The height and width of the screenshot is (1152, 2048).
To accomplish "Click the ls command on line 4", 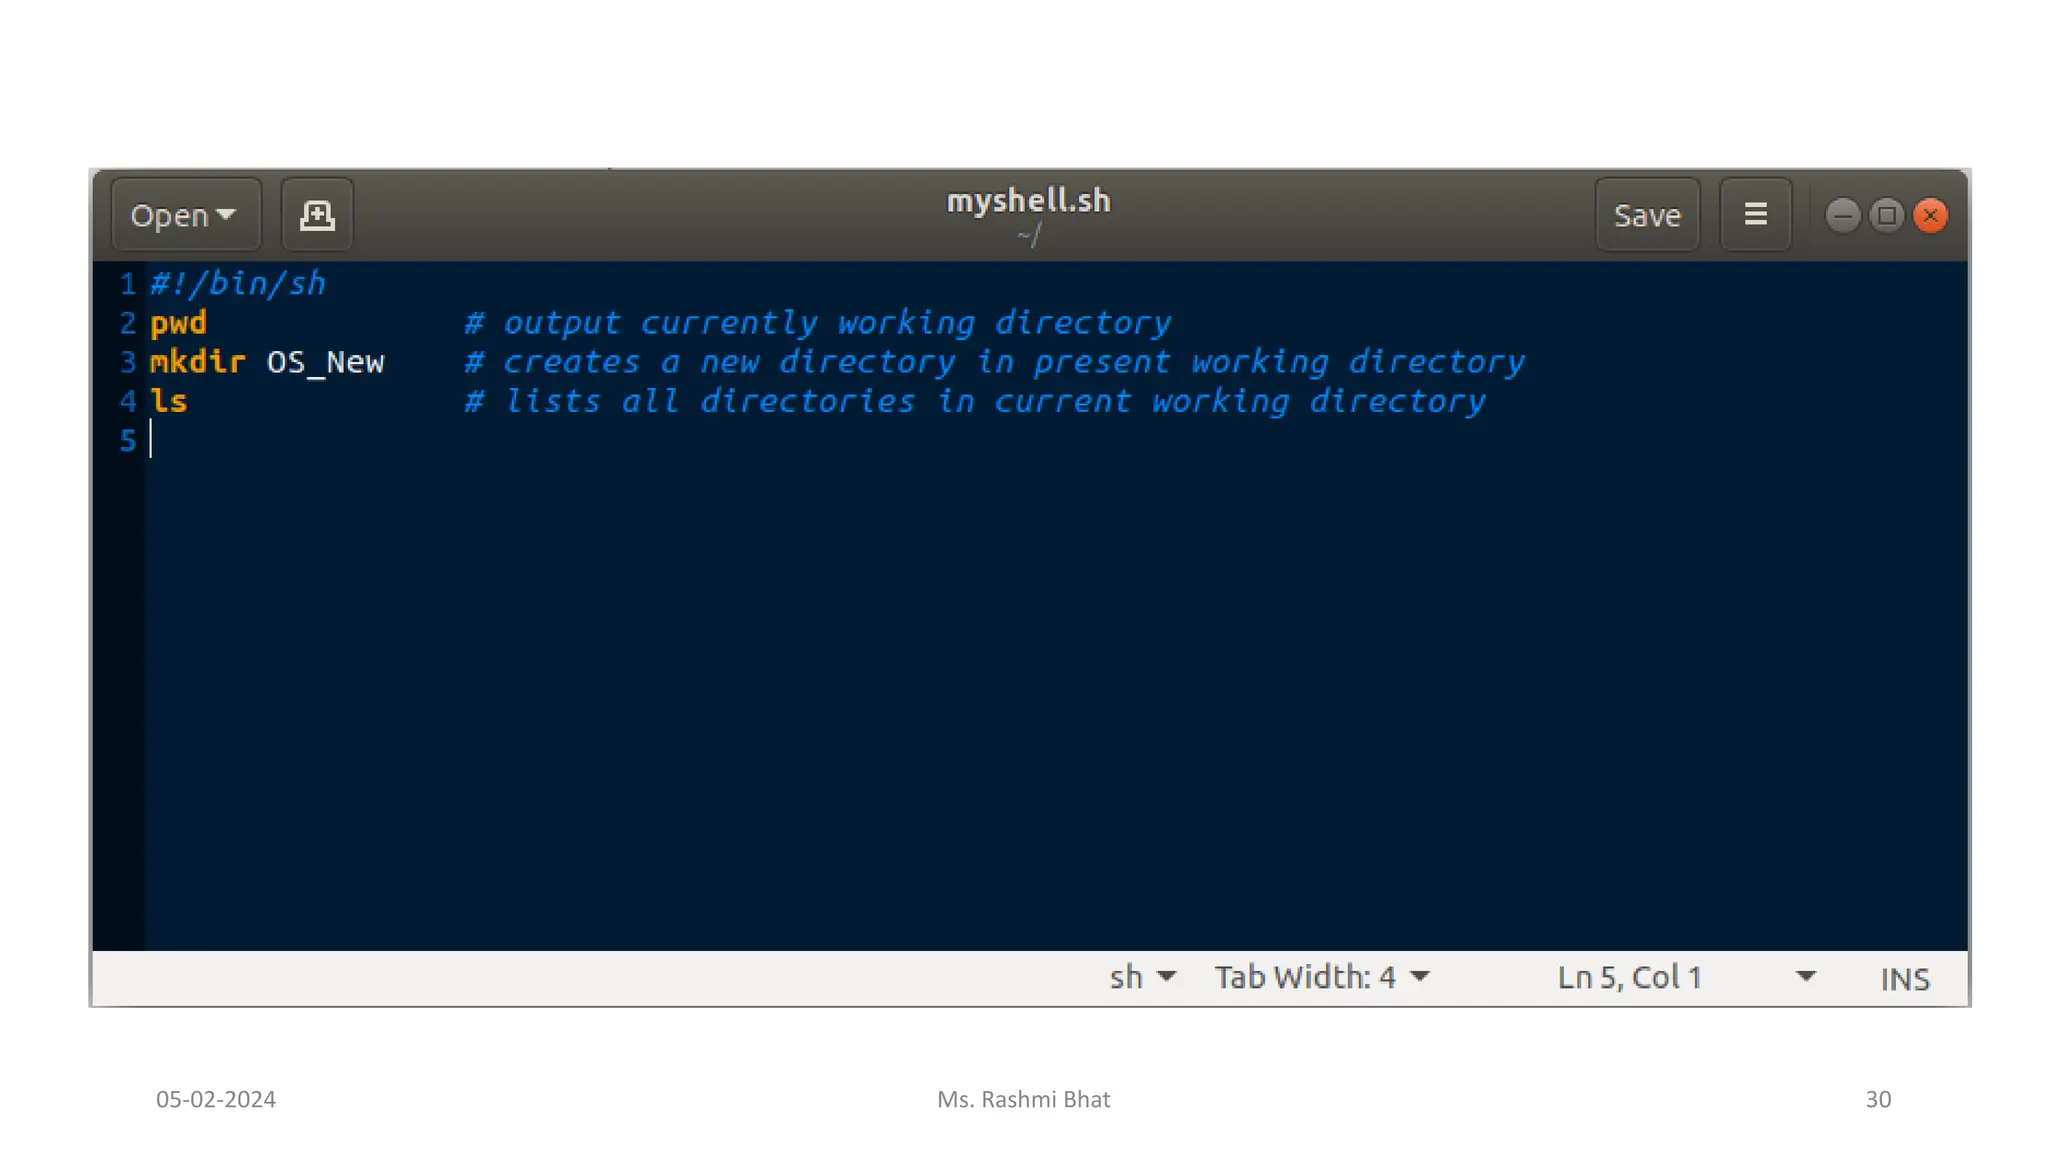I will point(168,401).
